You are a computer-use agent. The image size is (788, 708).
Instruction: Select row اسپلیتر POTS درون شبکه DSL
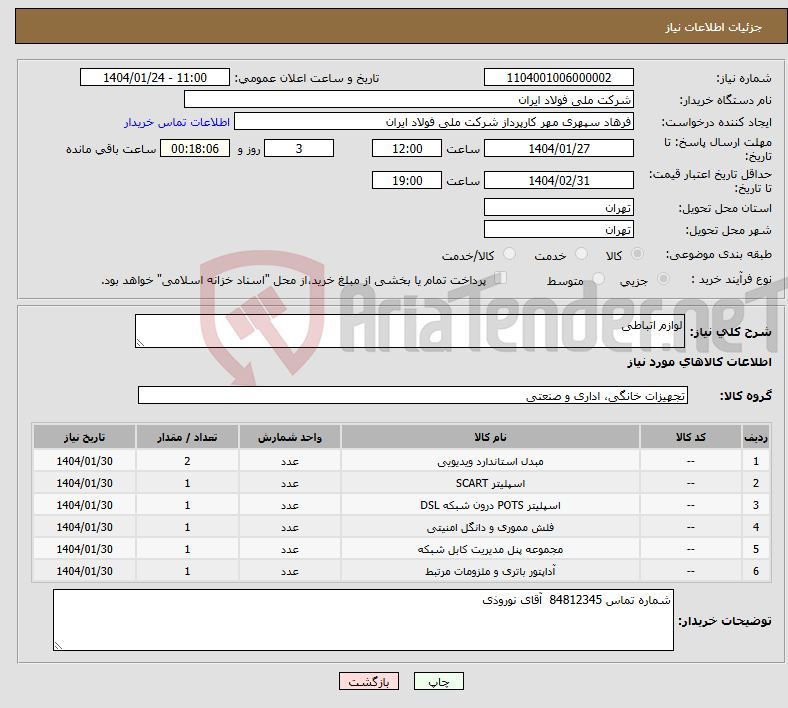(x=402, y=505)
